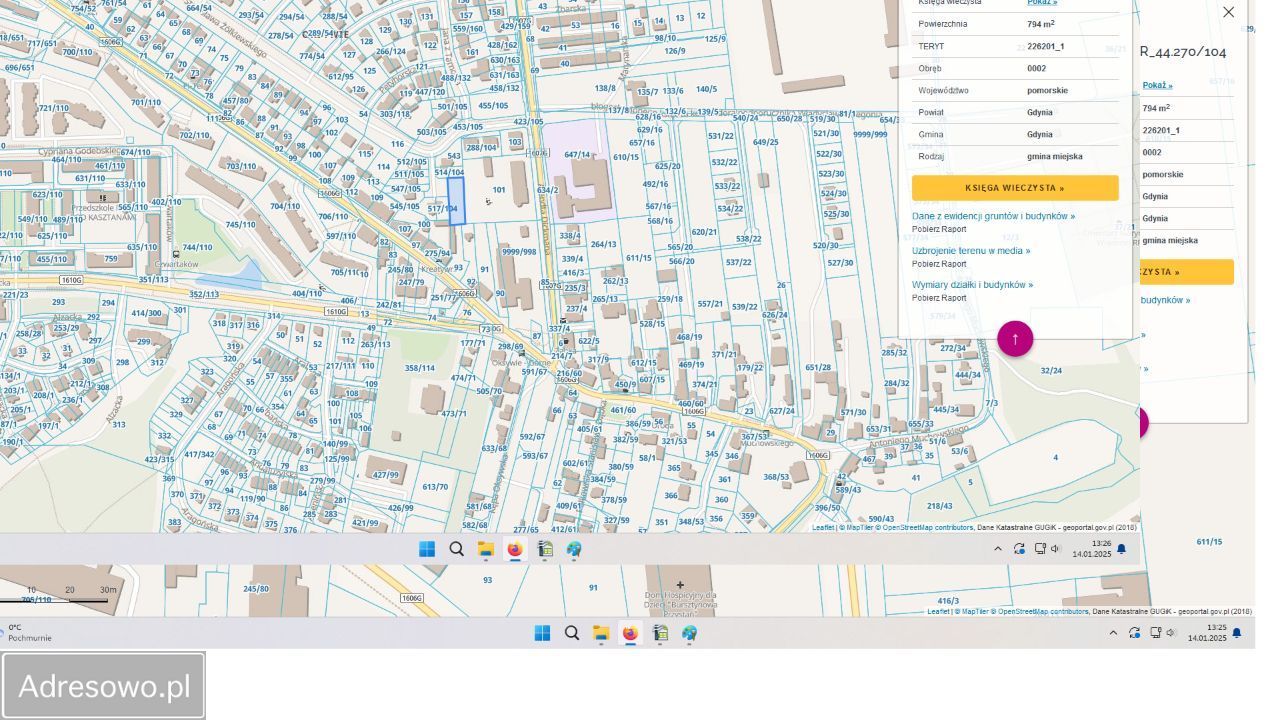The height and width of the screenshot is (720, 1280).
Task: Open volume tray icon in 13:26 taskbar
Action: click(x=1055, y=549)
